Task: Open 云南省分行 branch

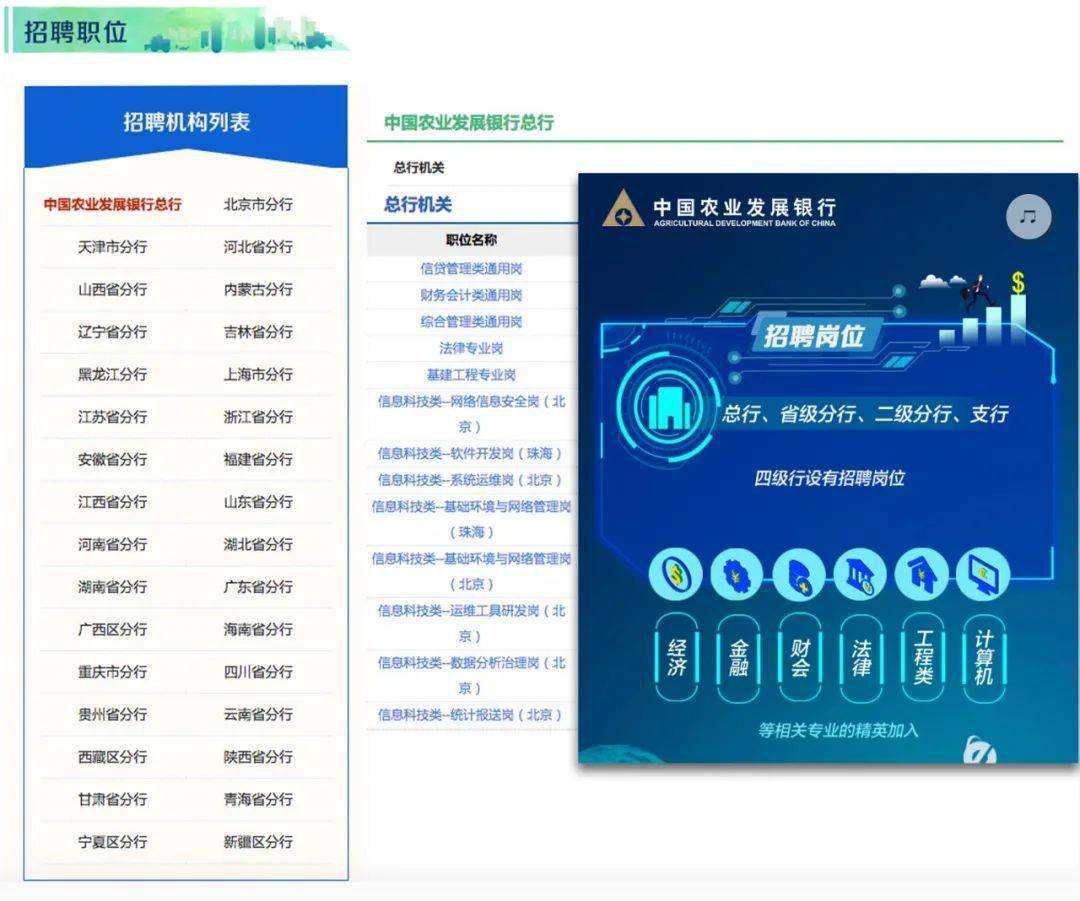Action: 258,714
